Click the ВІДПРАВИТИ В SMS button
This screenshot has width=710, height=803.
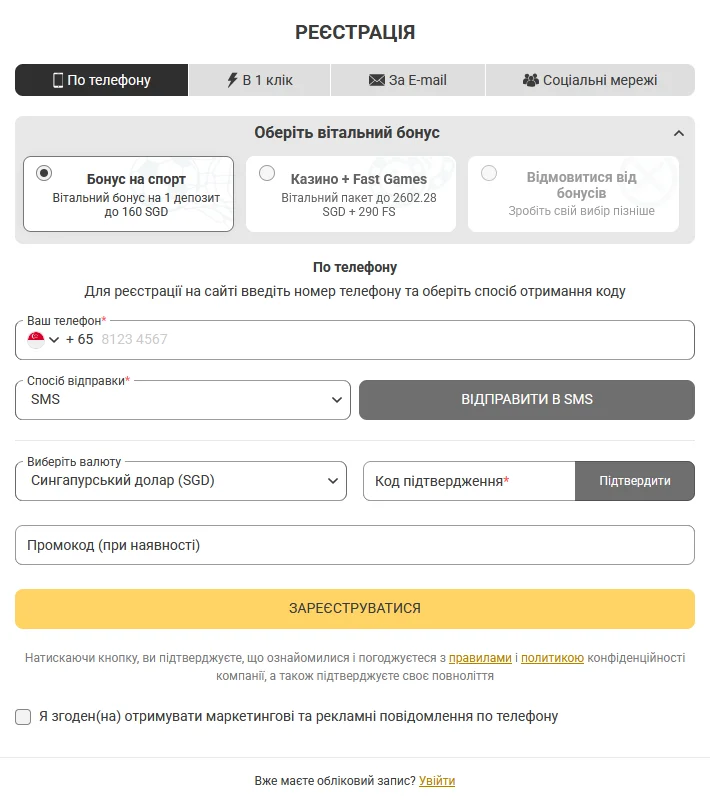(527, 399)
